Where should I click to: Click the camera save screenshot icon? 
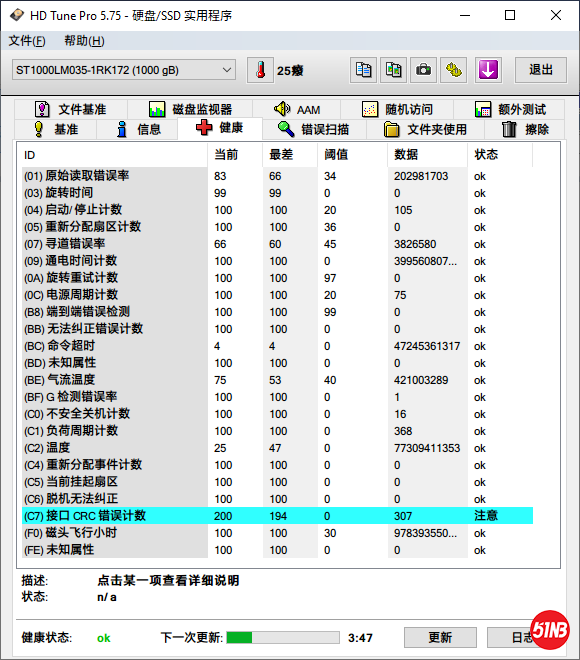tap(423, 70)
